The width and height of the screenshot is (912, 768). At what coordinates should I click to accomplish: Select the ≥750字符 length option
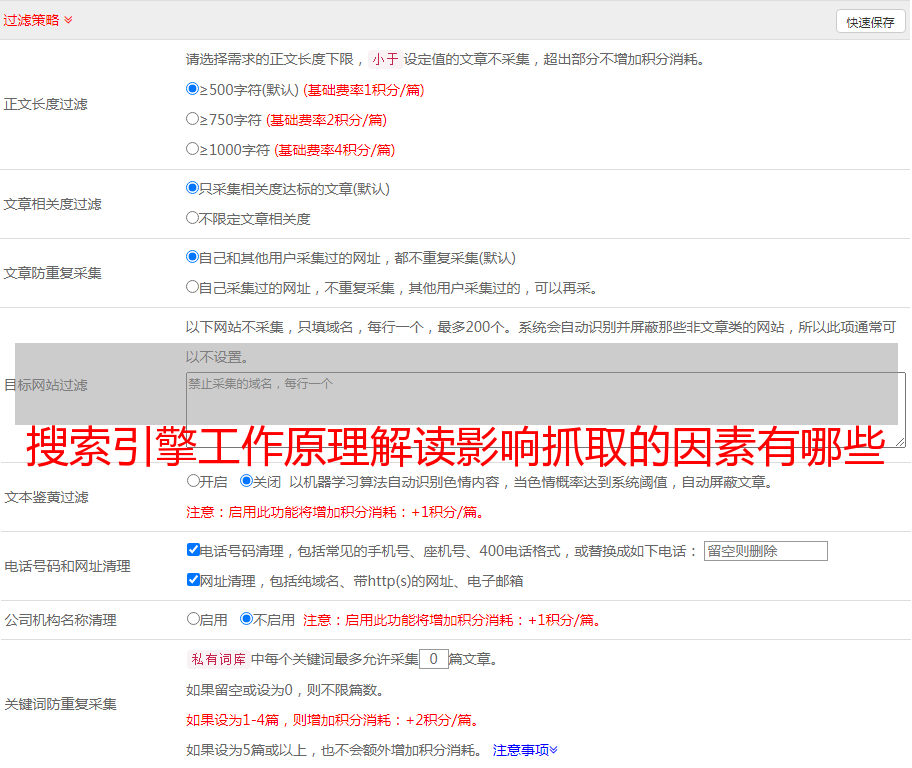click(193, 119)
